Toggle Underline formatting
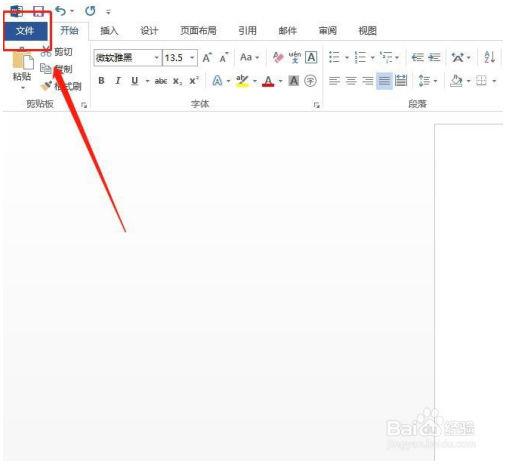Viewport: 506px width, 464px height. (135, 81)
